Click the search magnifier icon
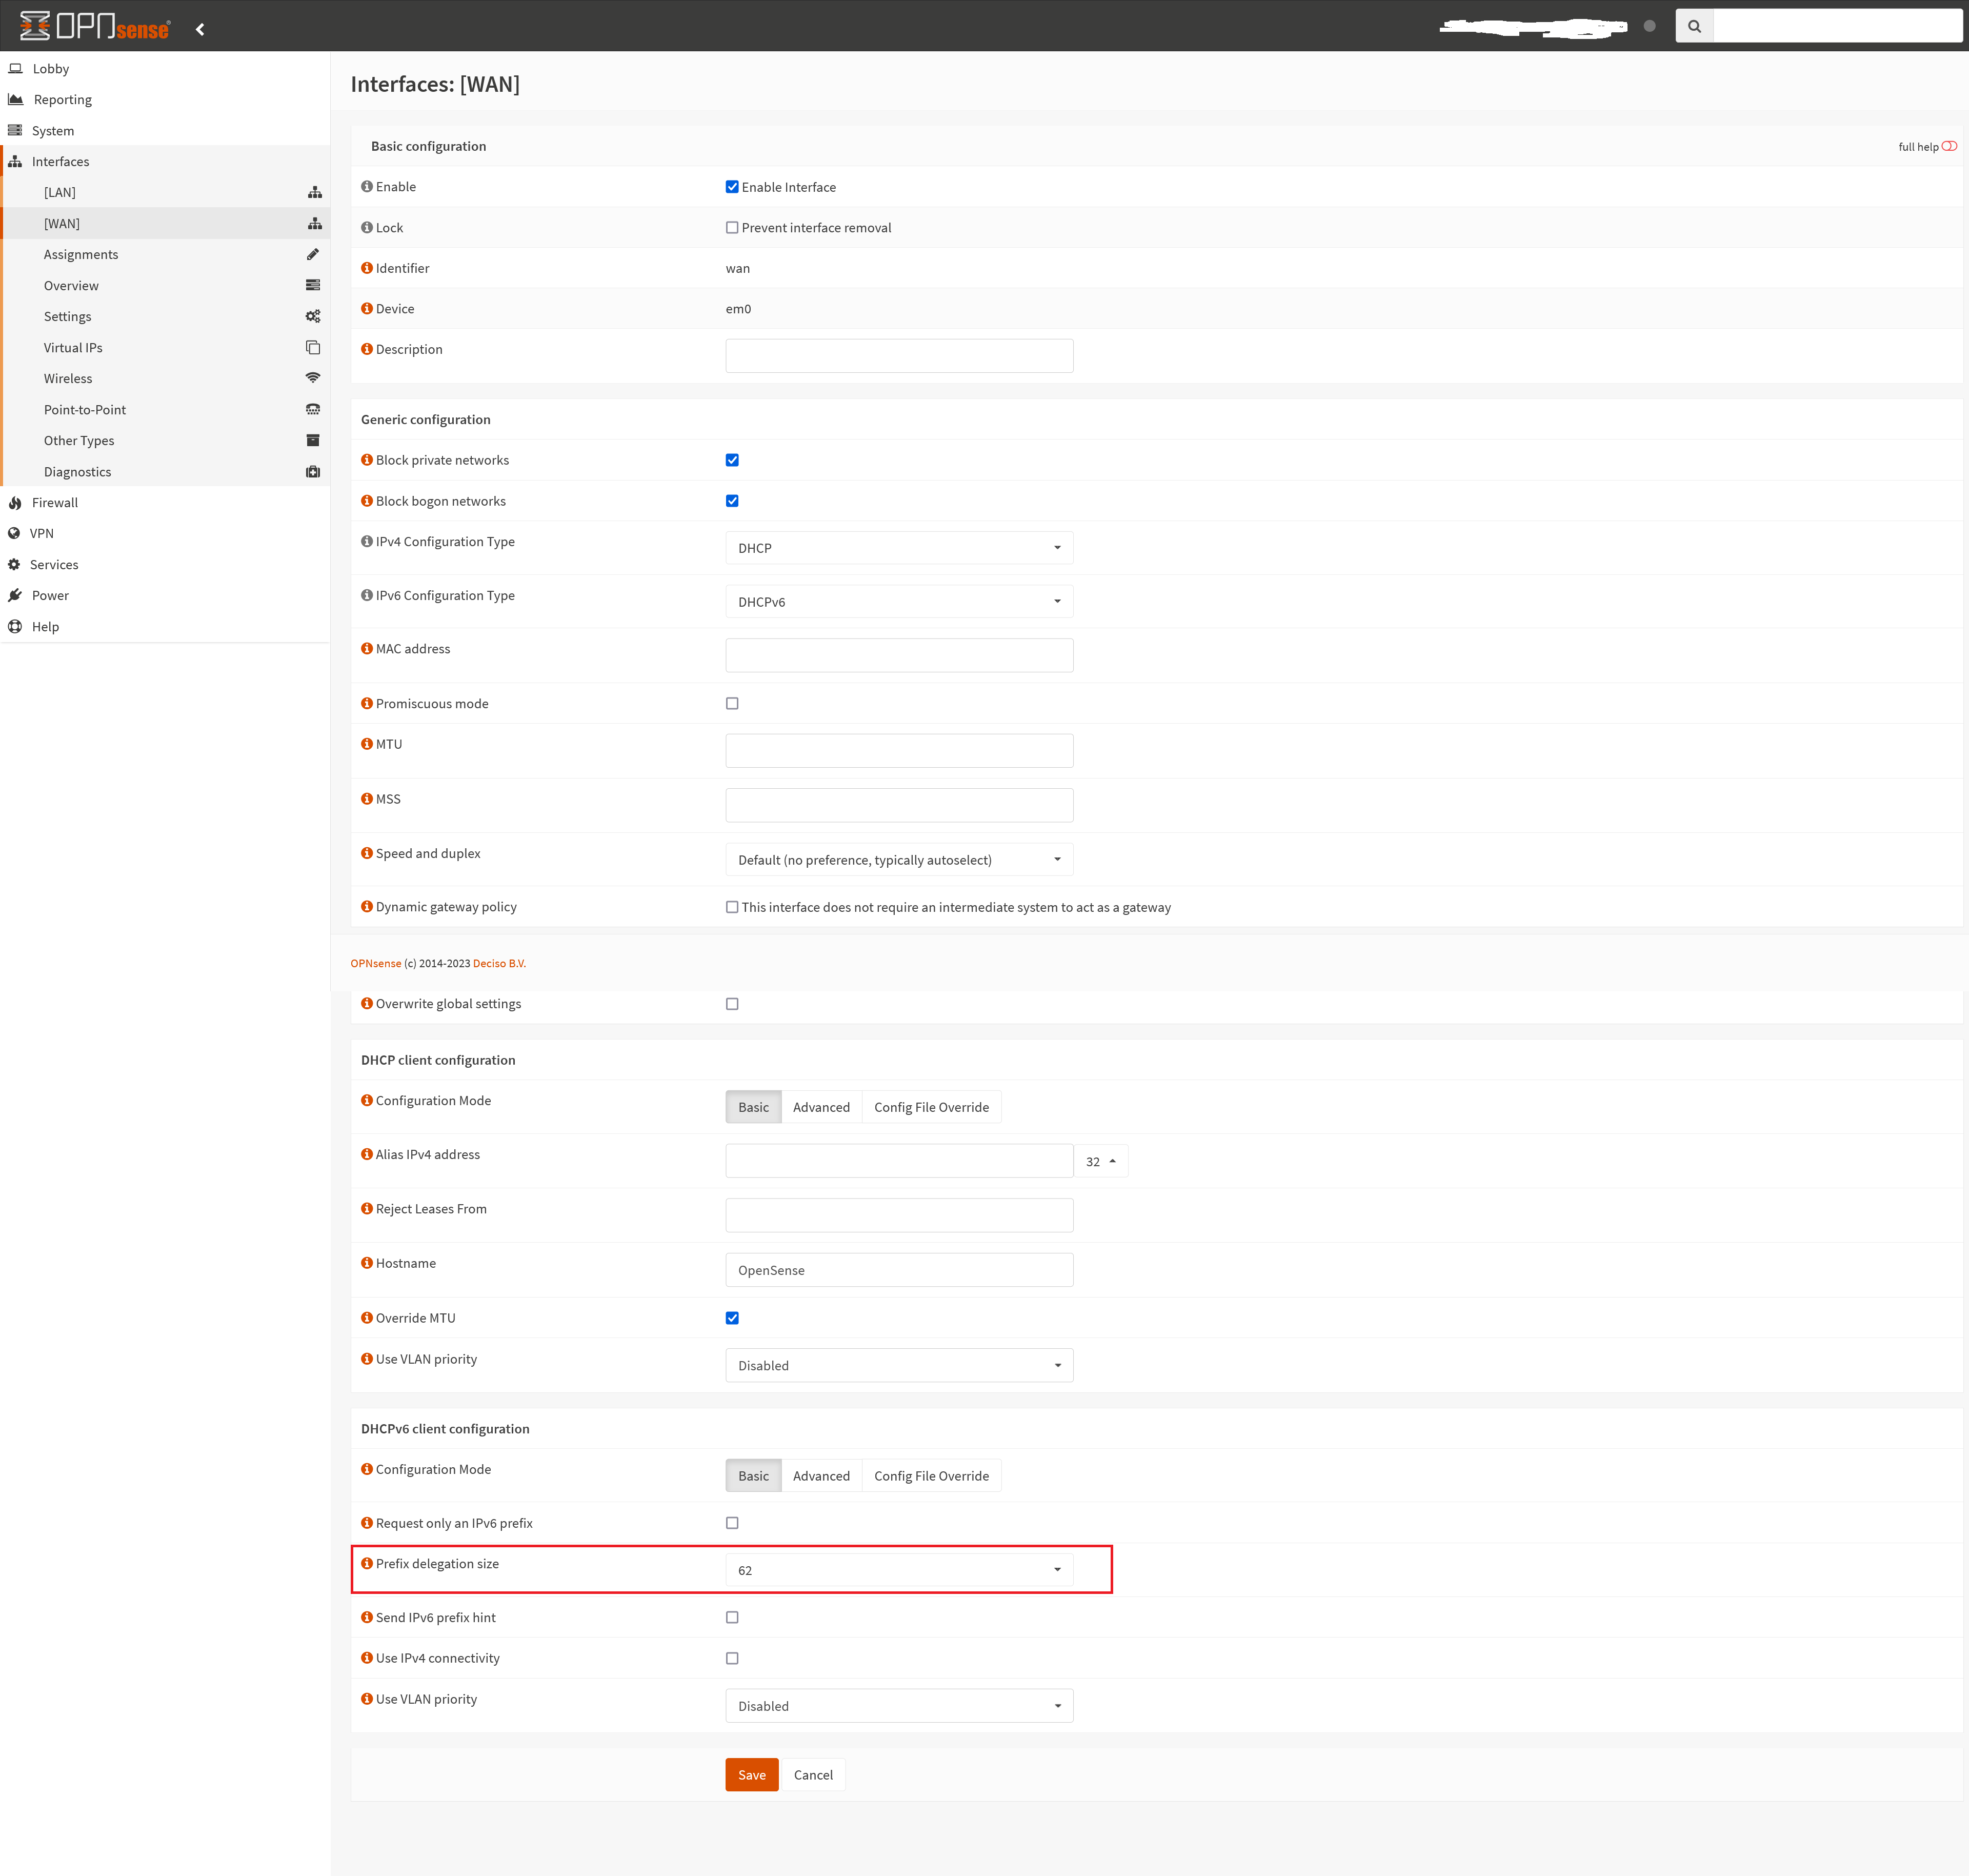Screen dimensions: 1969x1876 pyautogui.click(x=1694, y=26)
